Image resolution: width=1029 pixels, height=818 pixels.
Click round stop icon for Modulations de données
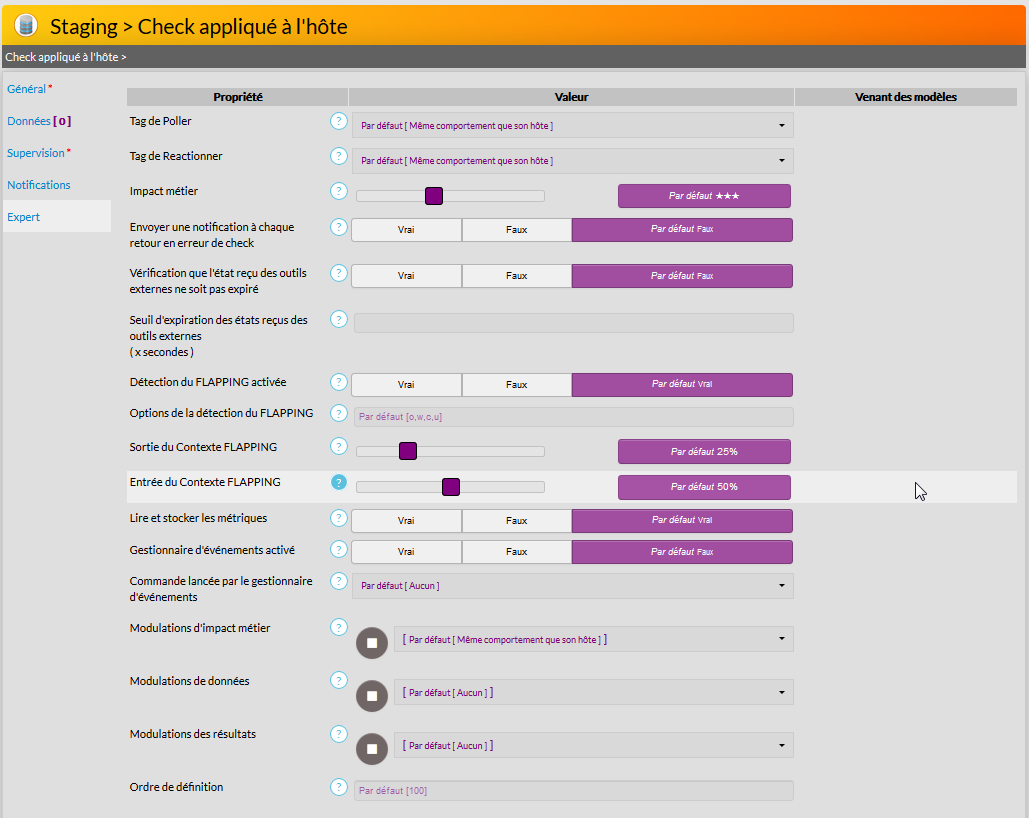click(372, 695)
